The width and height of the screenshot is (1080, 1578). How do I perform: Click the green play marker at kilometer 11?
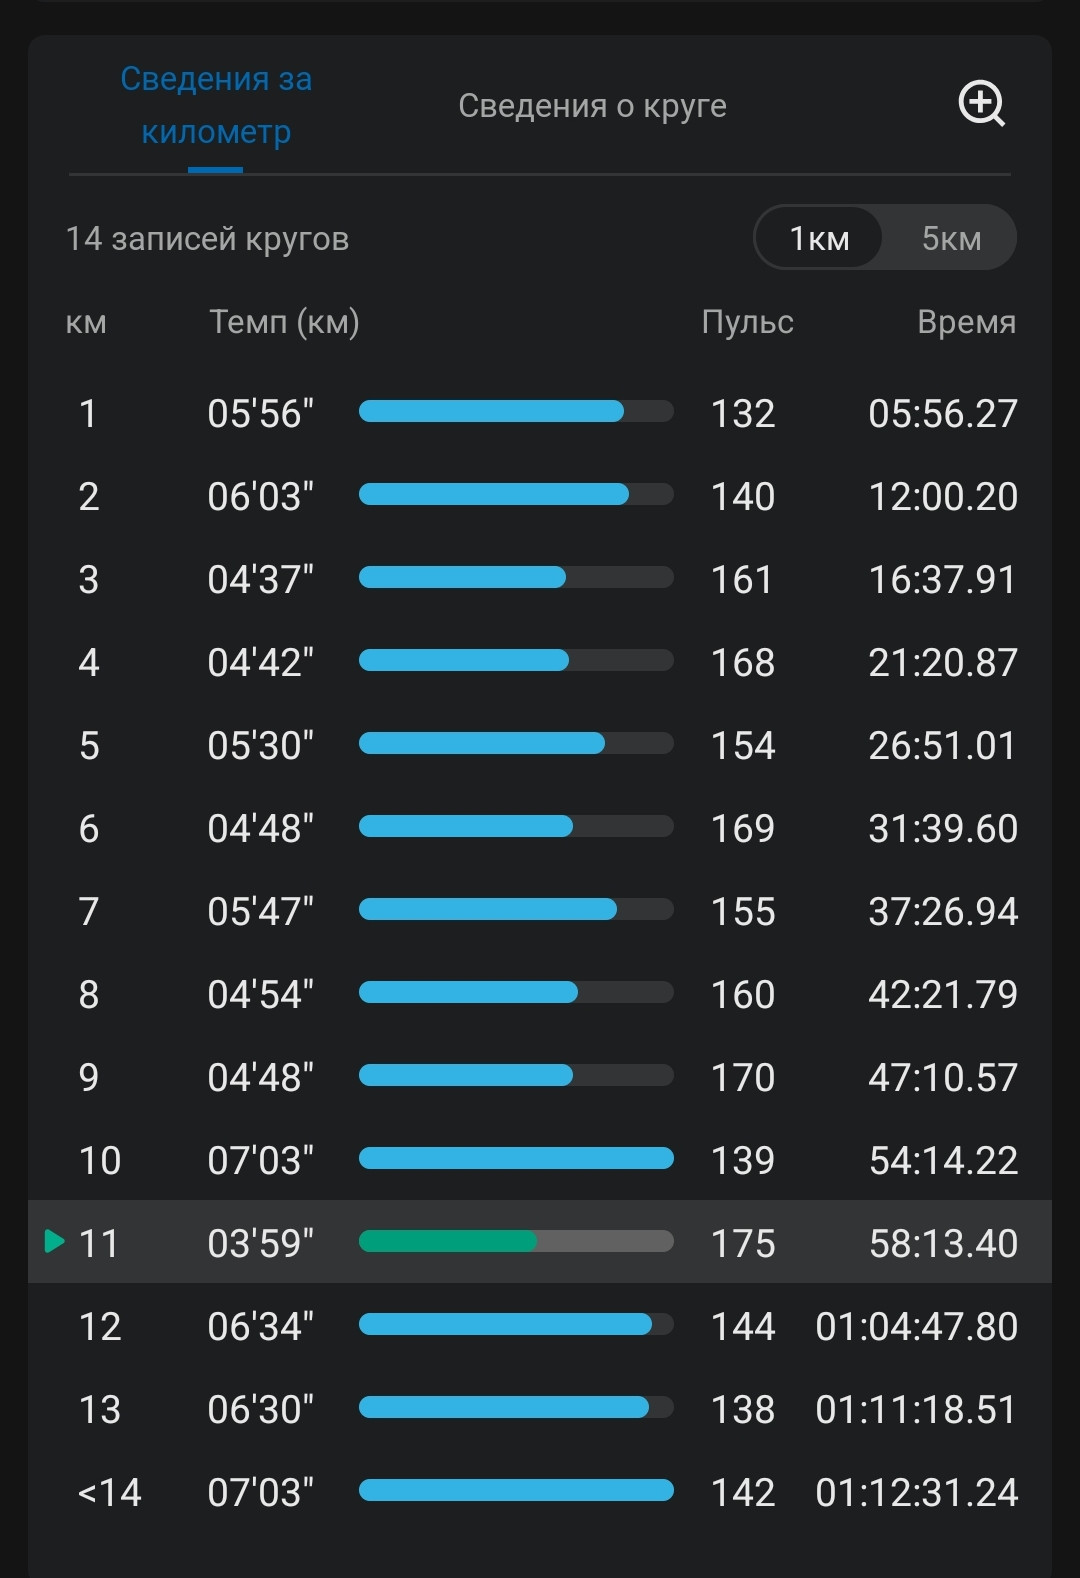click(55, 1242)
